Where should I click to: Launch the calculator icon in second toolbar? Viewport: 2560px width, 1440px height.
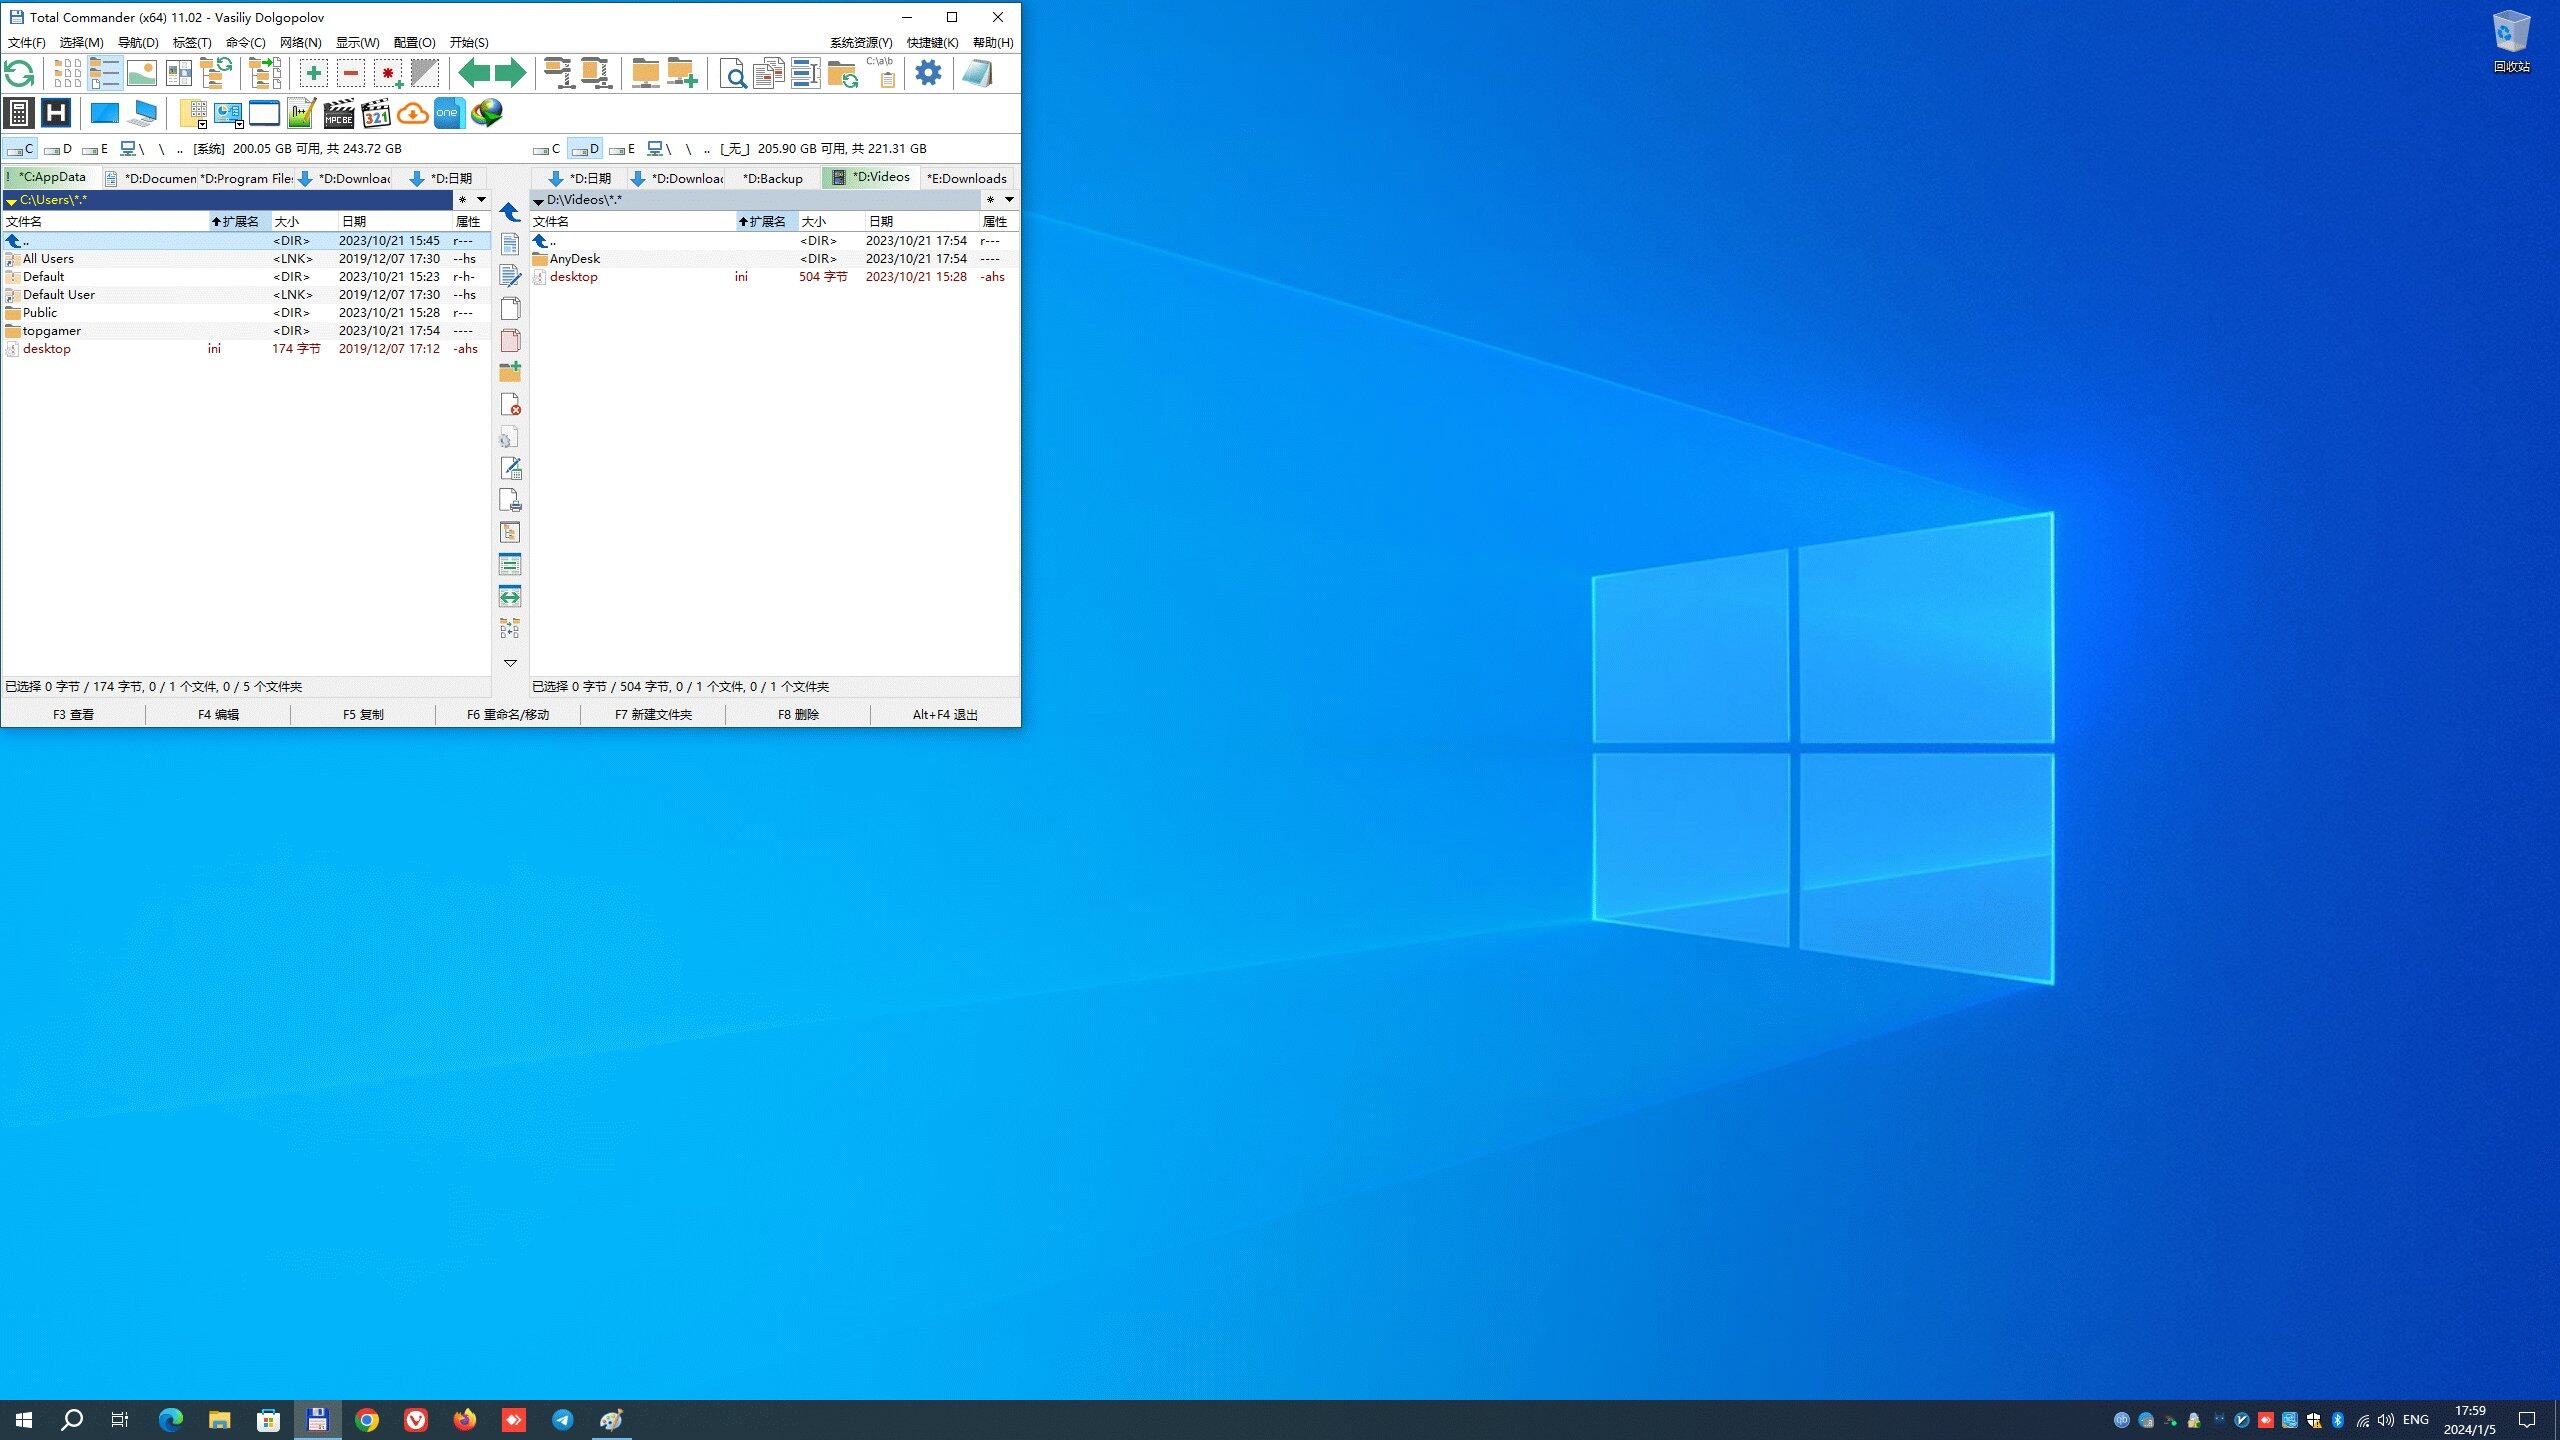tap(19, 113)
